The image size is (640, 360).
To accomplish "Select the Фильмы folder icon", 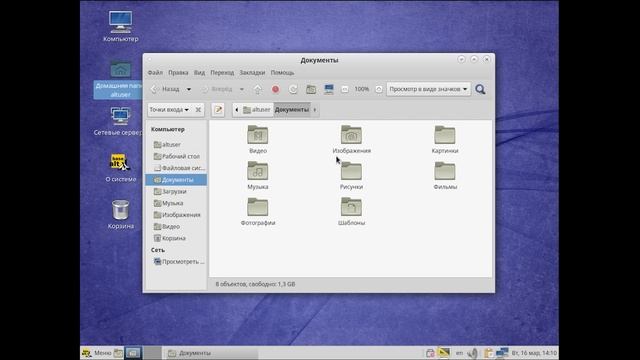I will tap(445, 171).
